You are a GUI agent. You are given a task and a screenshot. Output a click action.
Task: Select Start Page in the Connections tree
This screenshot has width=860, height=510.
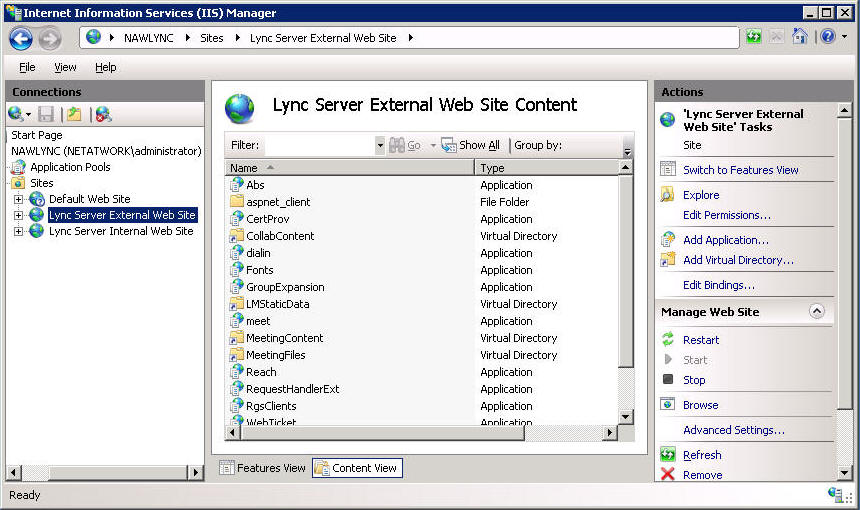(37, 135)
